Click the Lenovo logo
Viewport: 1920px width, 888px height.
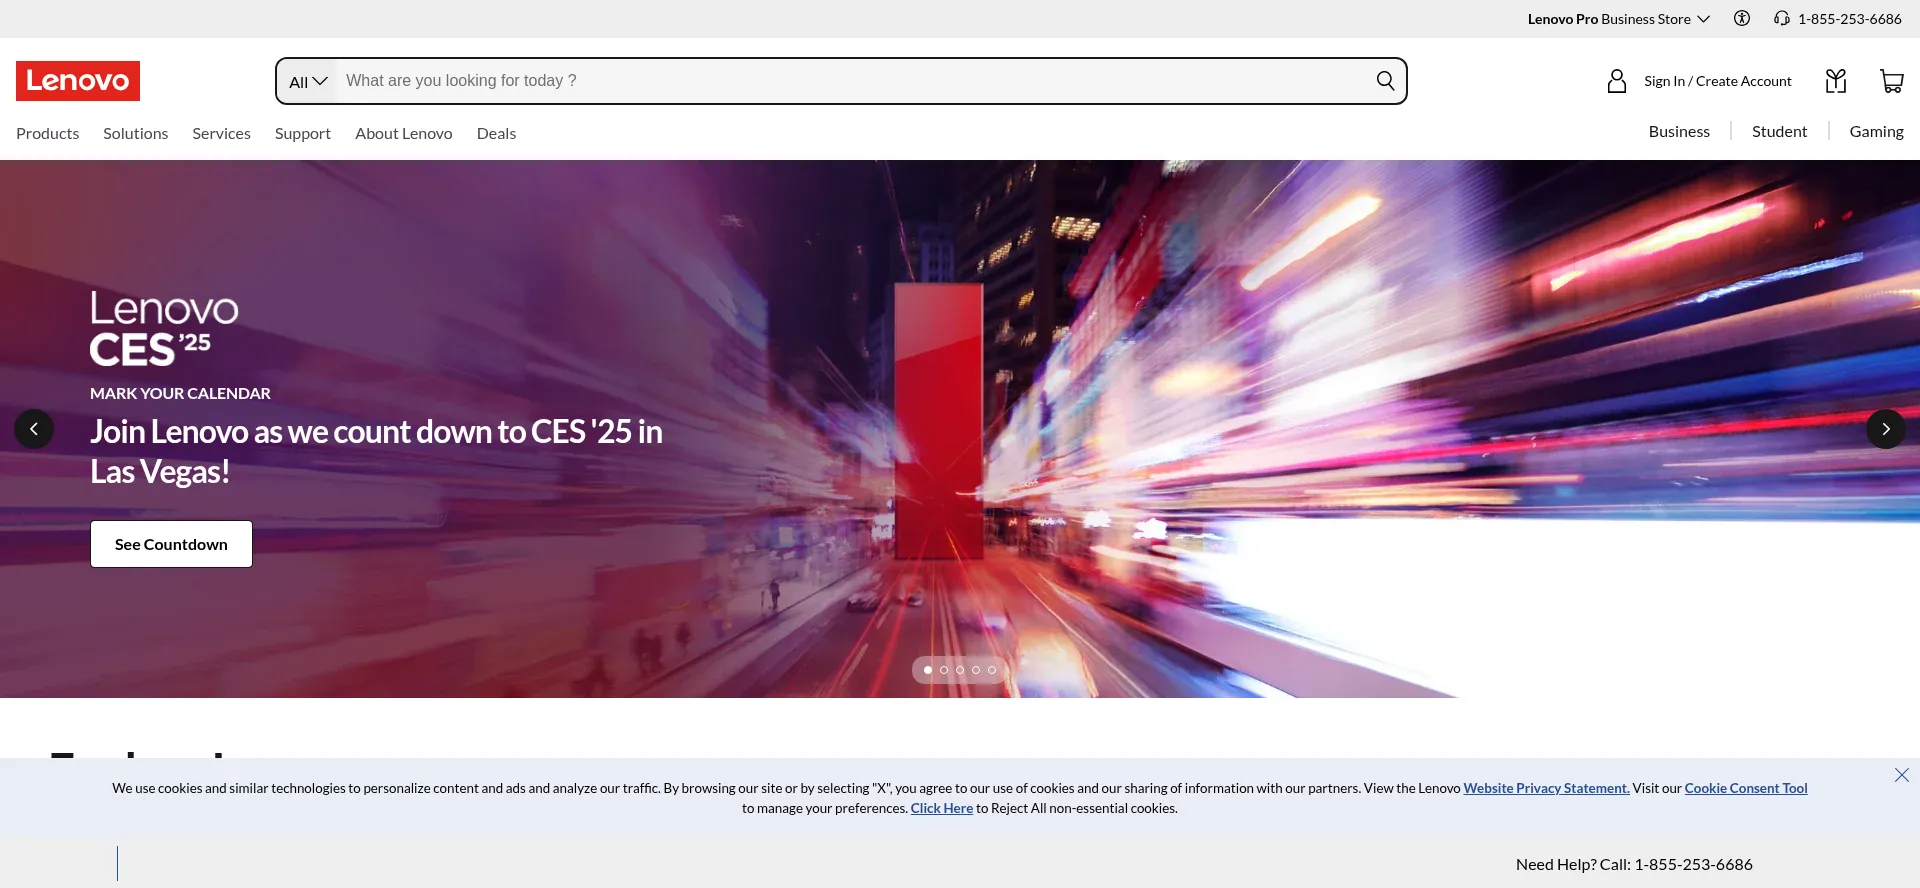coord(78,81)
